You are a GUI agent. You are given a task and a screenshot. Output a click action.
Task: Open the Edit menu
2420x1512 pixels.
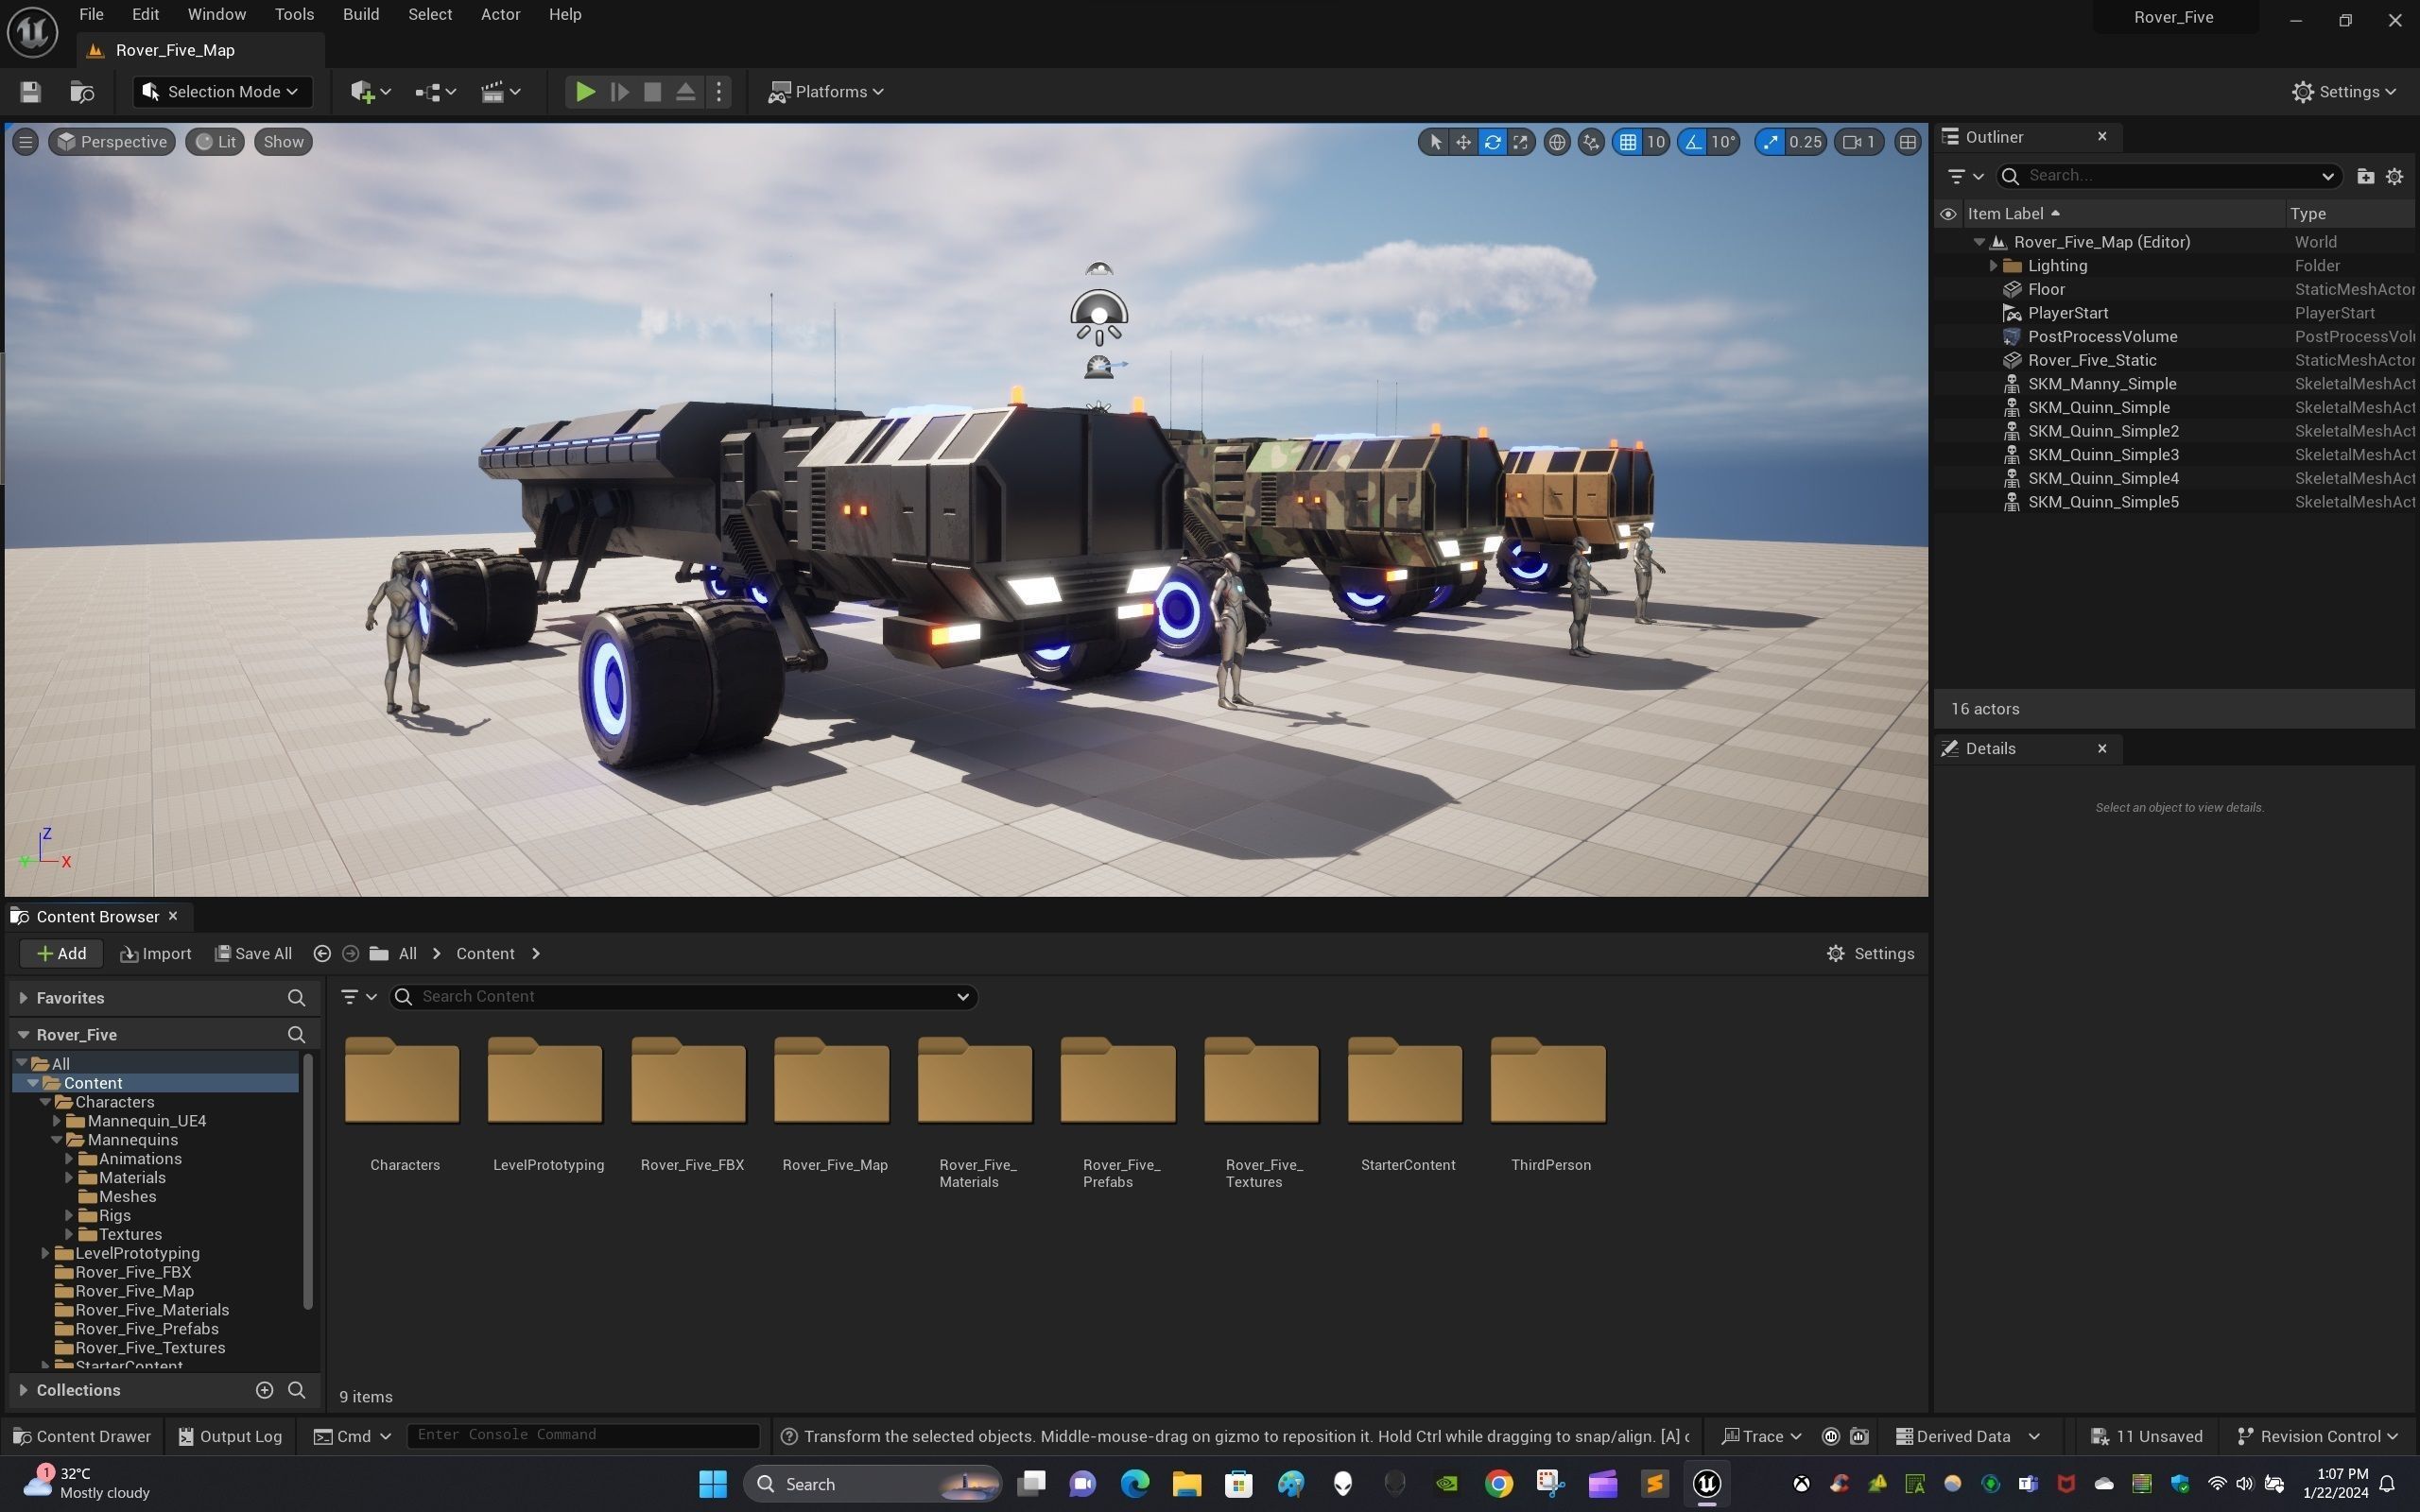[x=145, y=14]
